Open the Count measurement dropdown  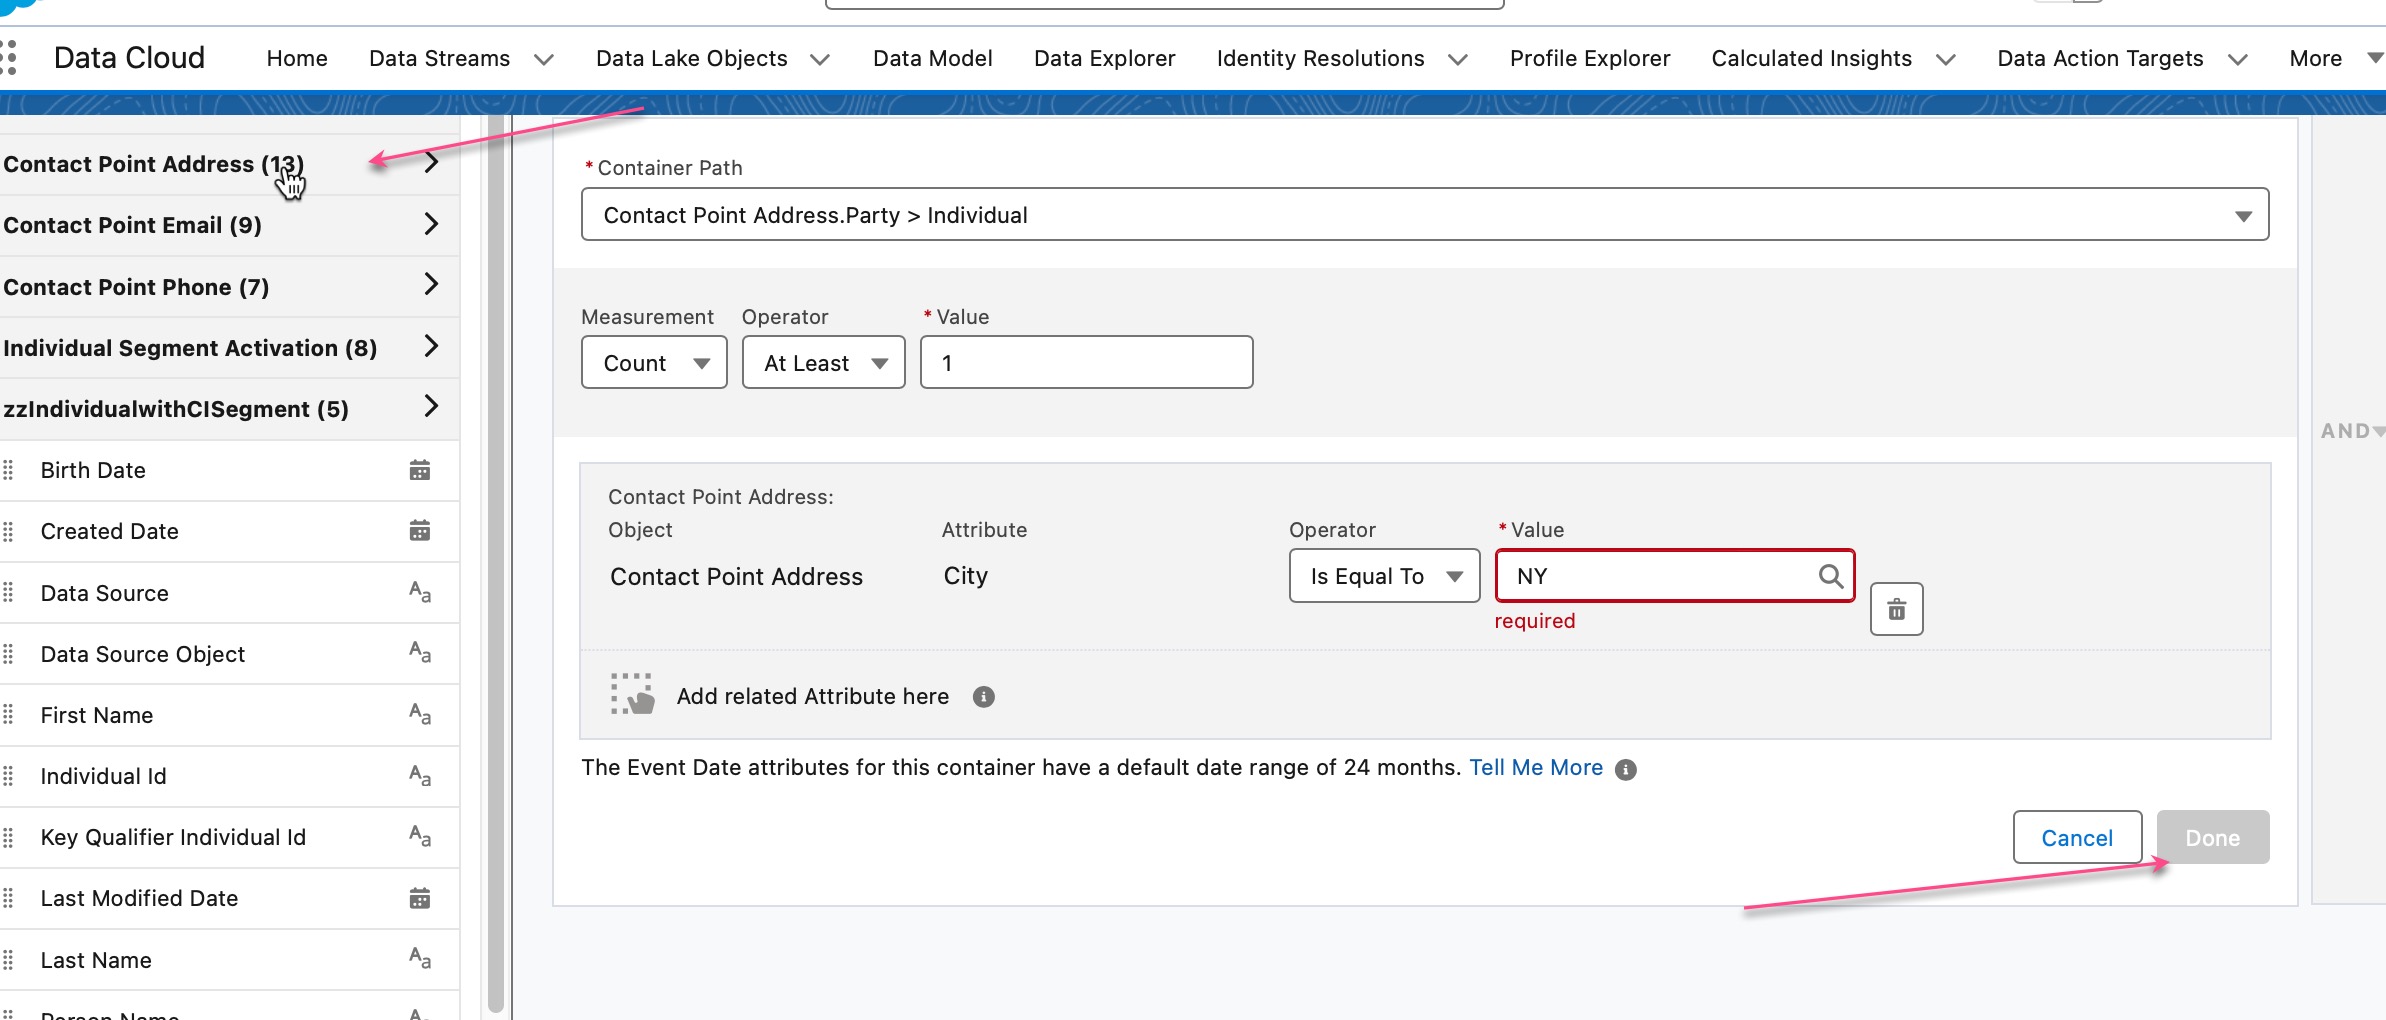(654, 363)
